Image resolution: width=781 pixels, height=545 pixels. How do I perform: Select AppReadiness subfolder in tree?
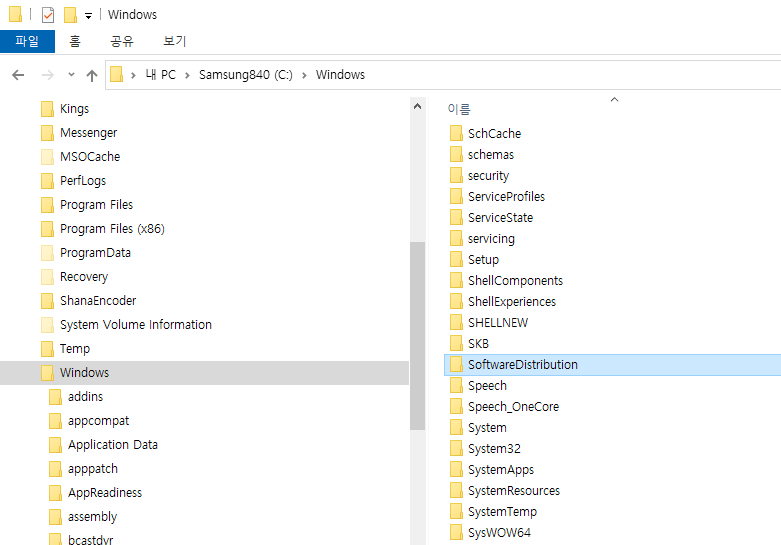[x=105, y=492]
